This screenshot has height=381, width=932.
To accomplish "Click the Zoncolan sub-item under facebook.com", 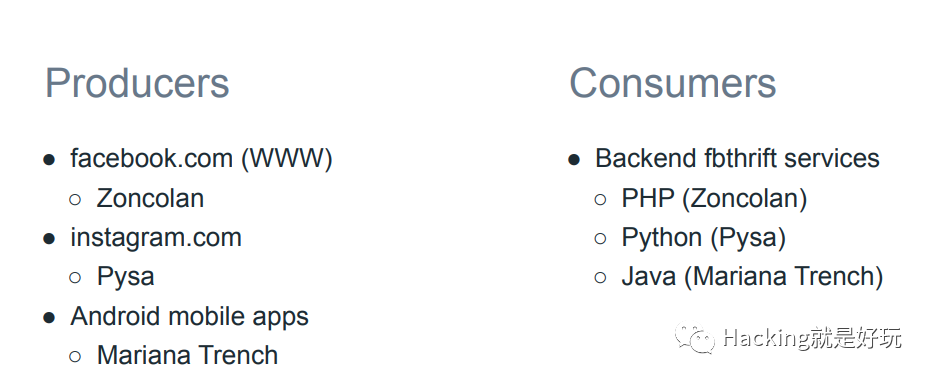I will tap(150, 198).
